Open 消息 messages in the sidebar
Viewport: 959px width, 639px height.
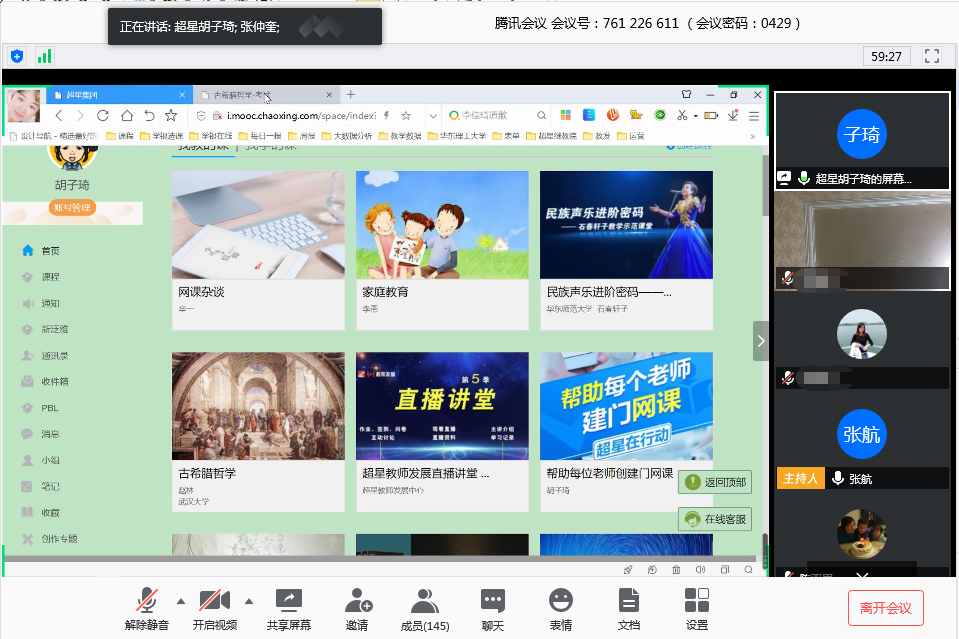tap(52, 432)
